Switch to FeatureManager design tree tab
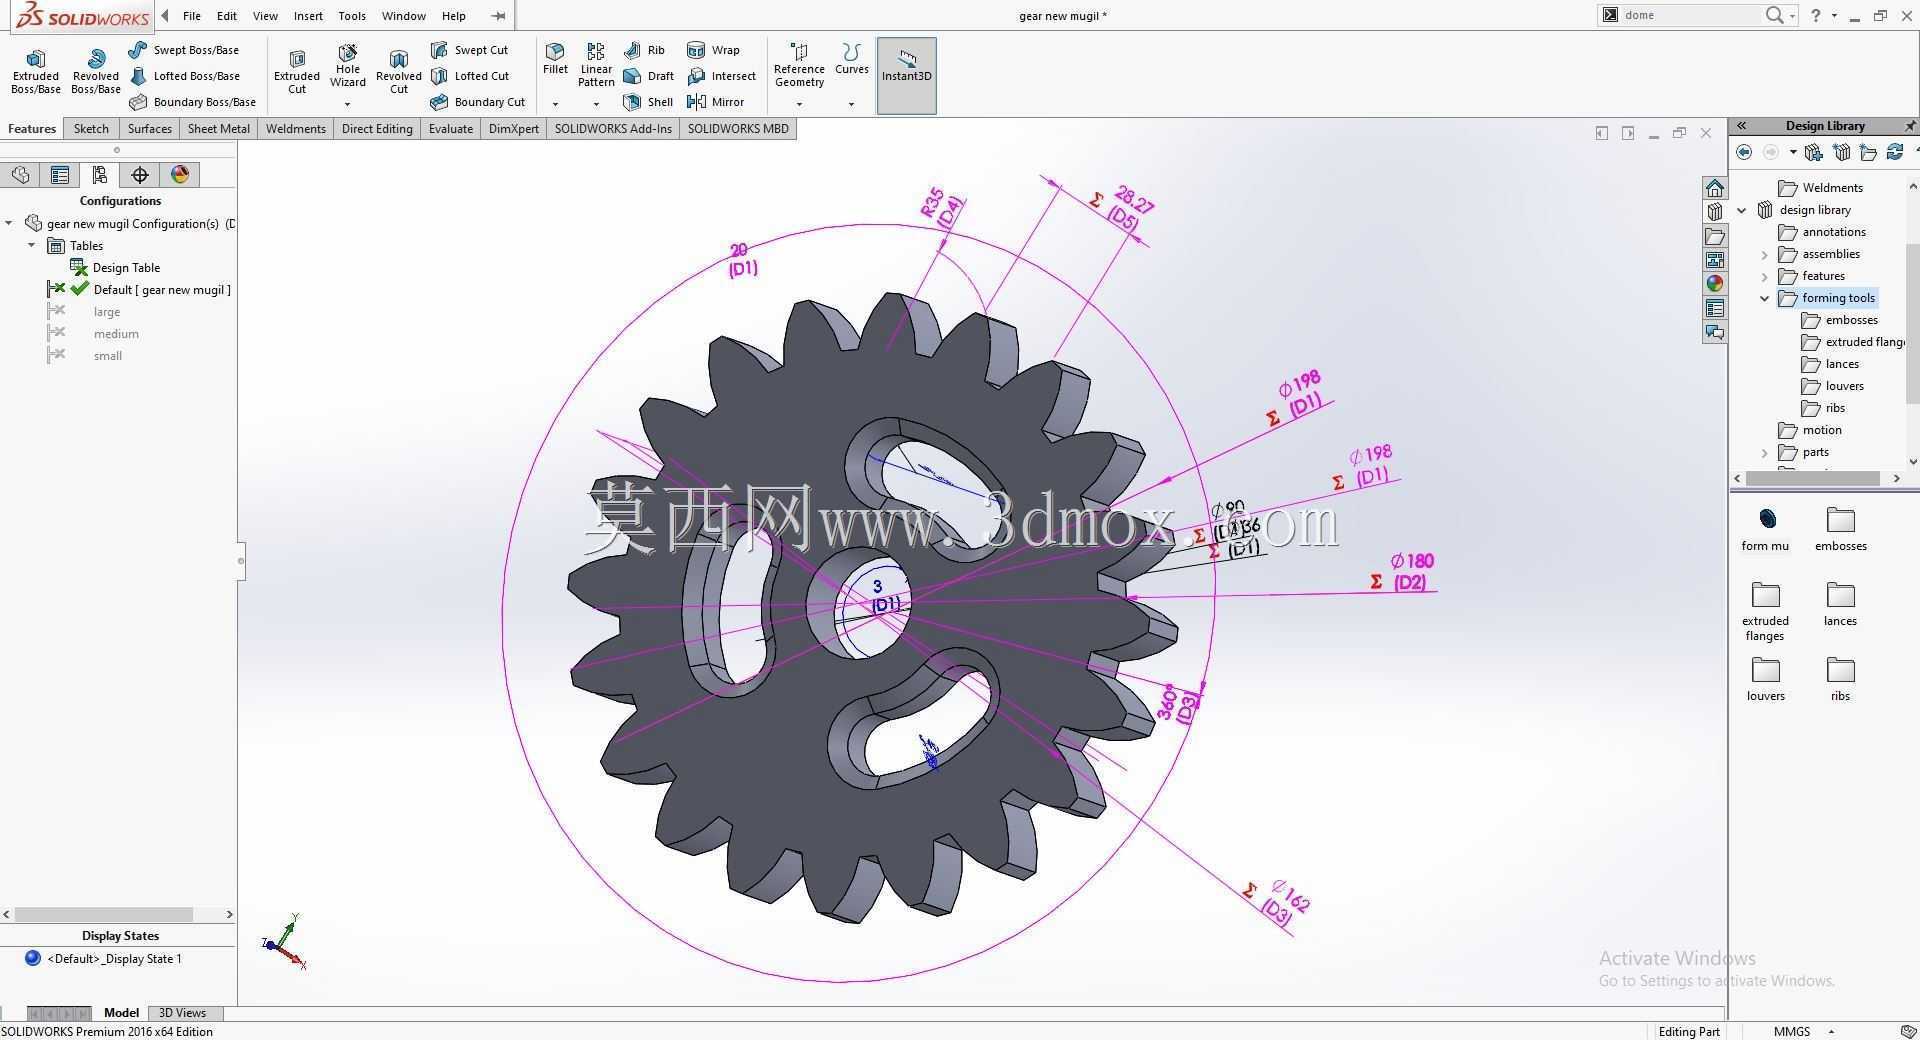This screenshot has height=1040, width=1920. point(20,175)
